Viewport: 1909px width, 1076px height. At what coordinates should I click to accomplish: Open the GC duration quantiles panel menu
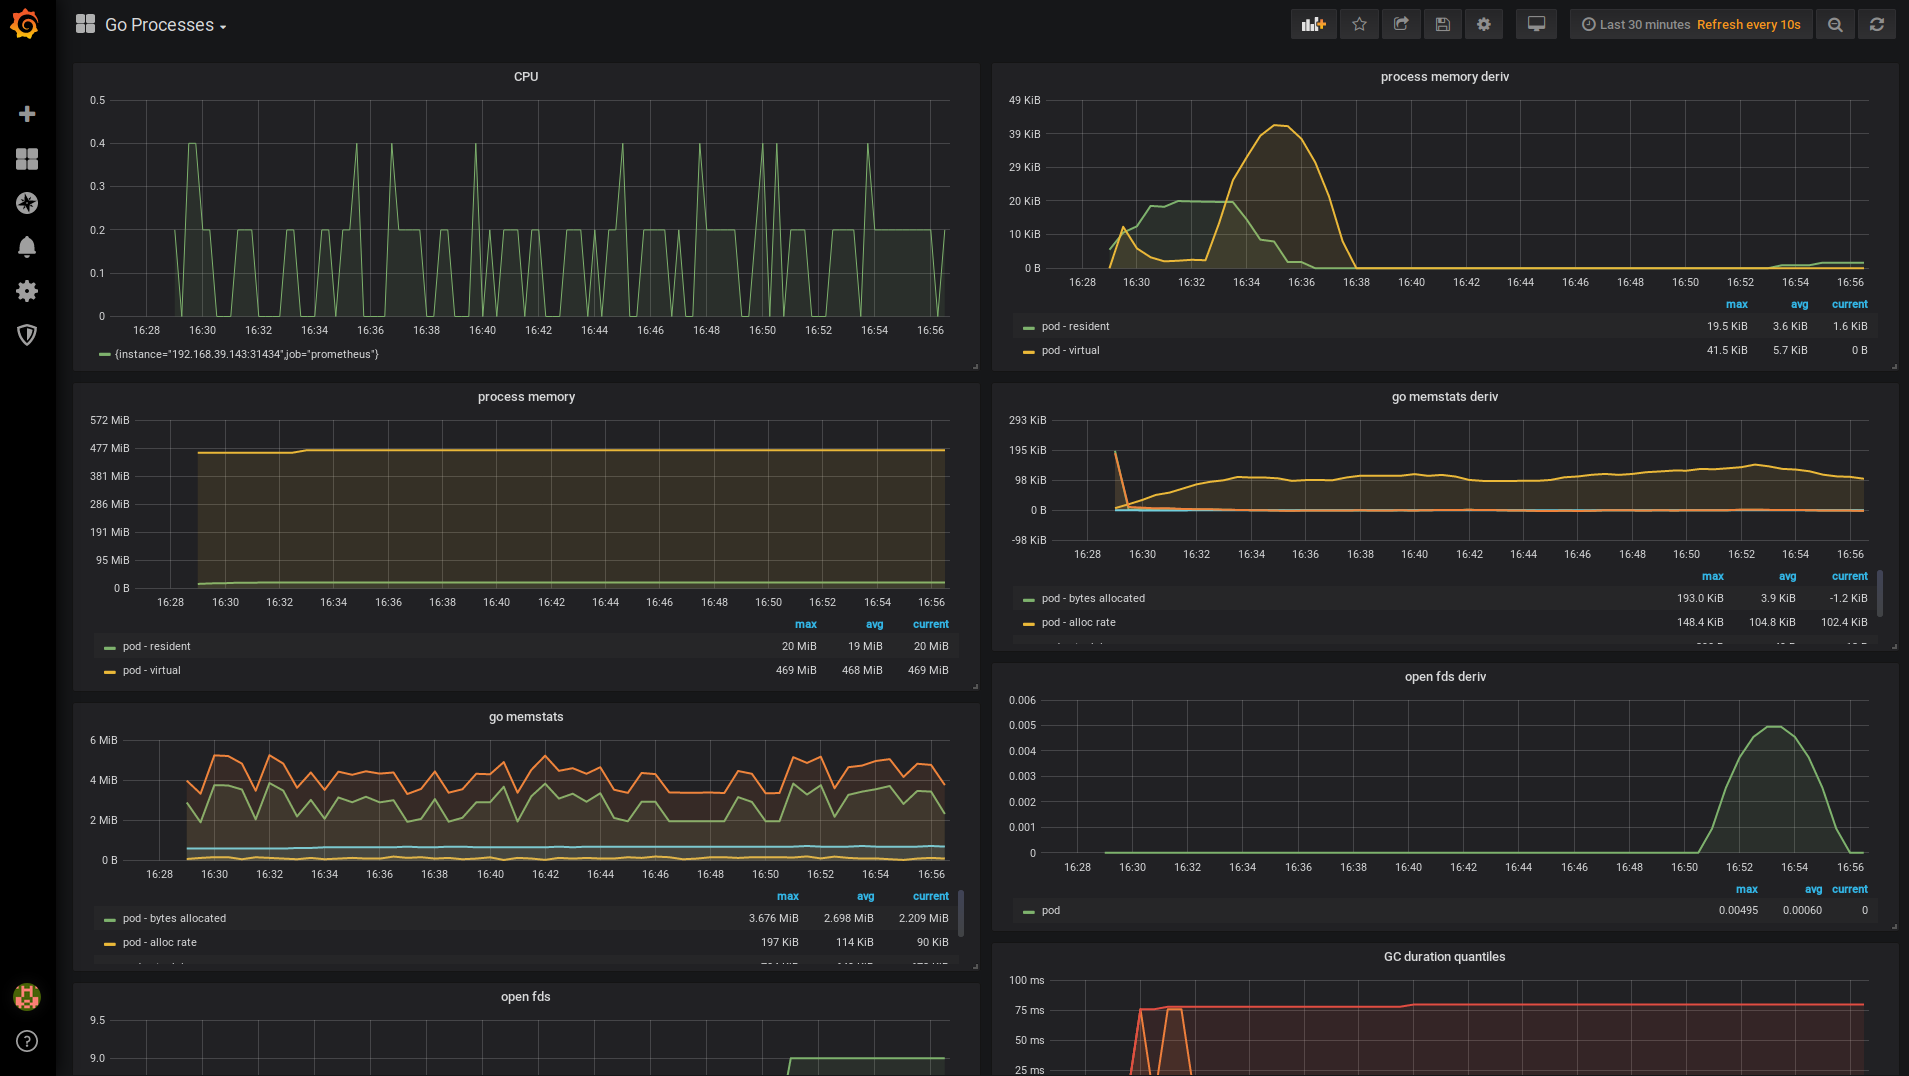click(x=1444, y=957)
